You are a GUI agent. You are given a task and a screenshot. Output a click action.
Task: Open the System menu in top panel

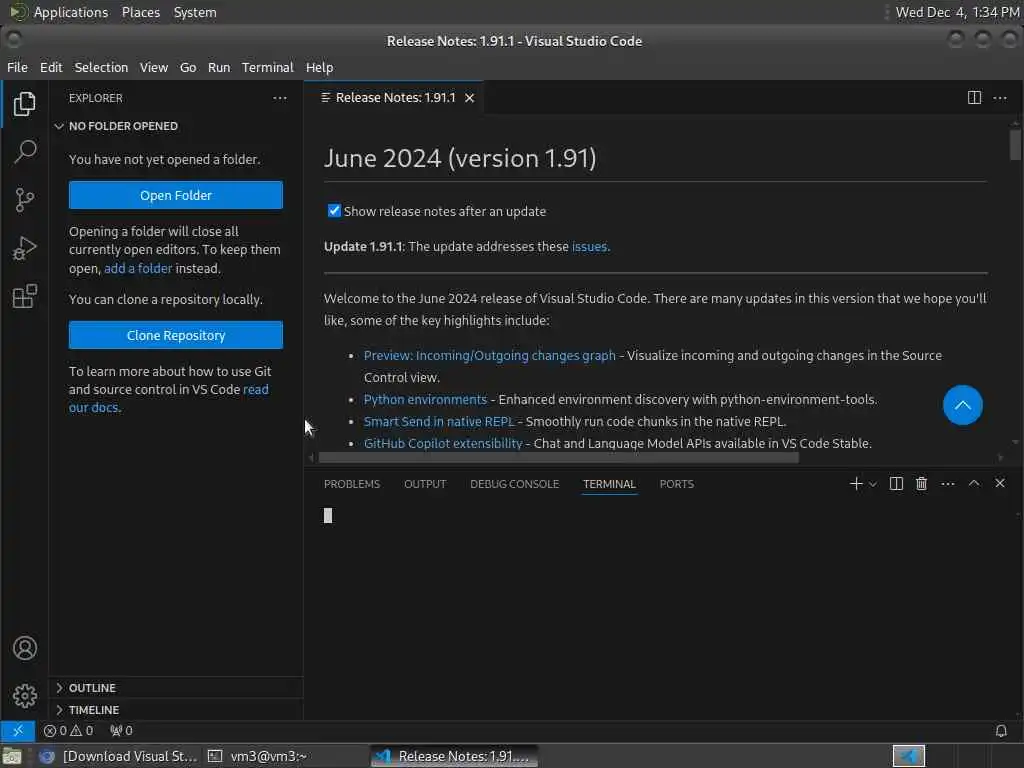click(195, 12)
